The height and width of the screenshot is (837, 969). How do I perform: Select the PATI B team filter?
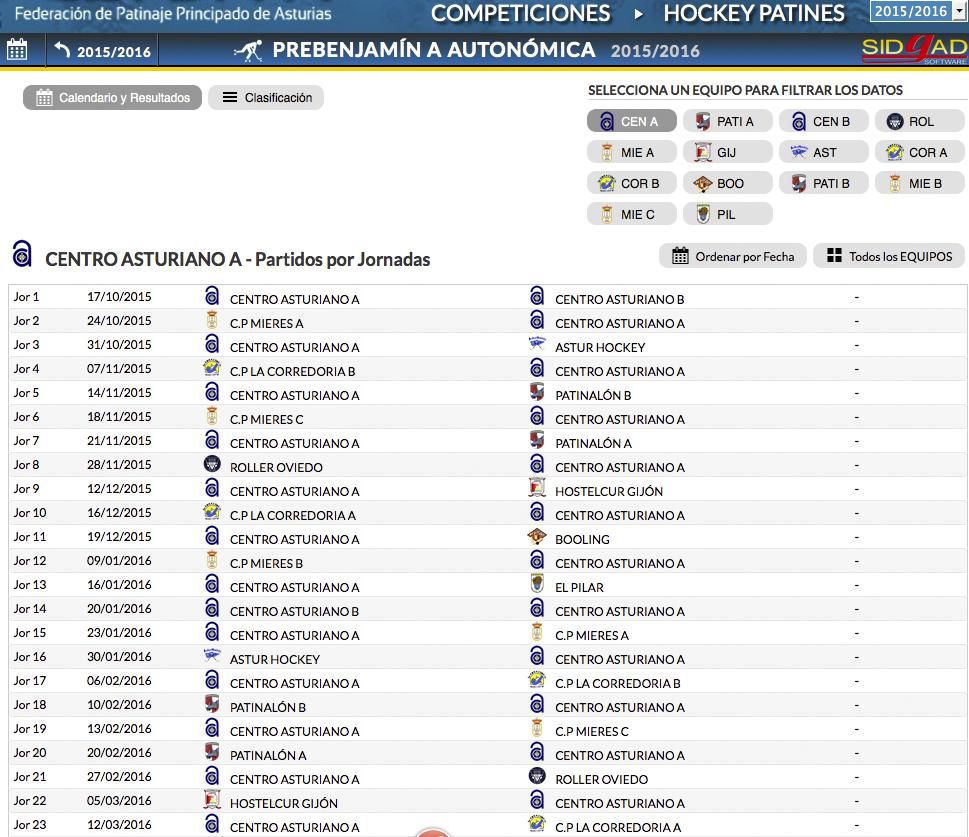click(824, 183)
